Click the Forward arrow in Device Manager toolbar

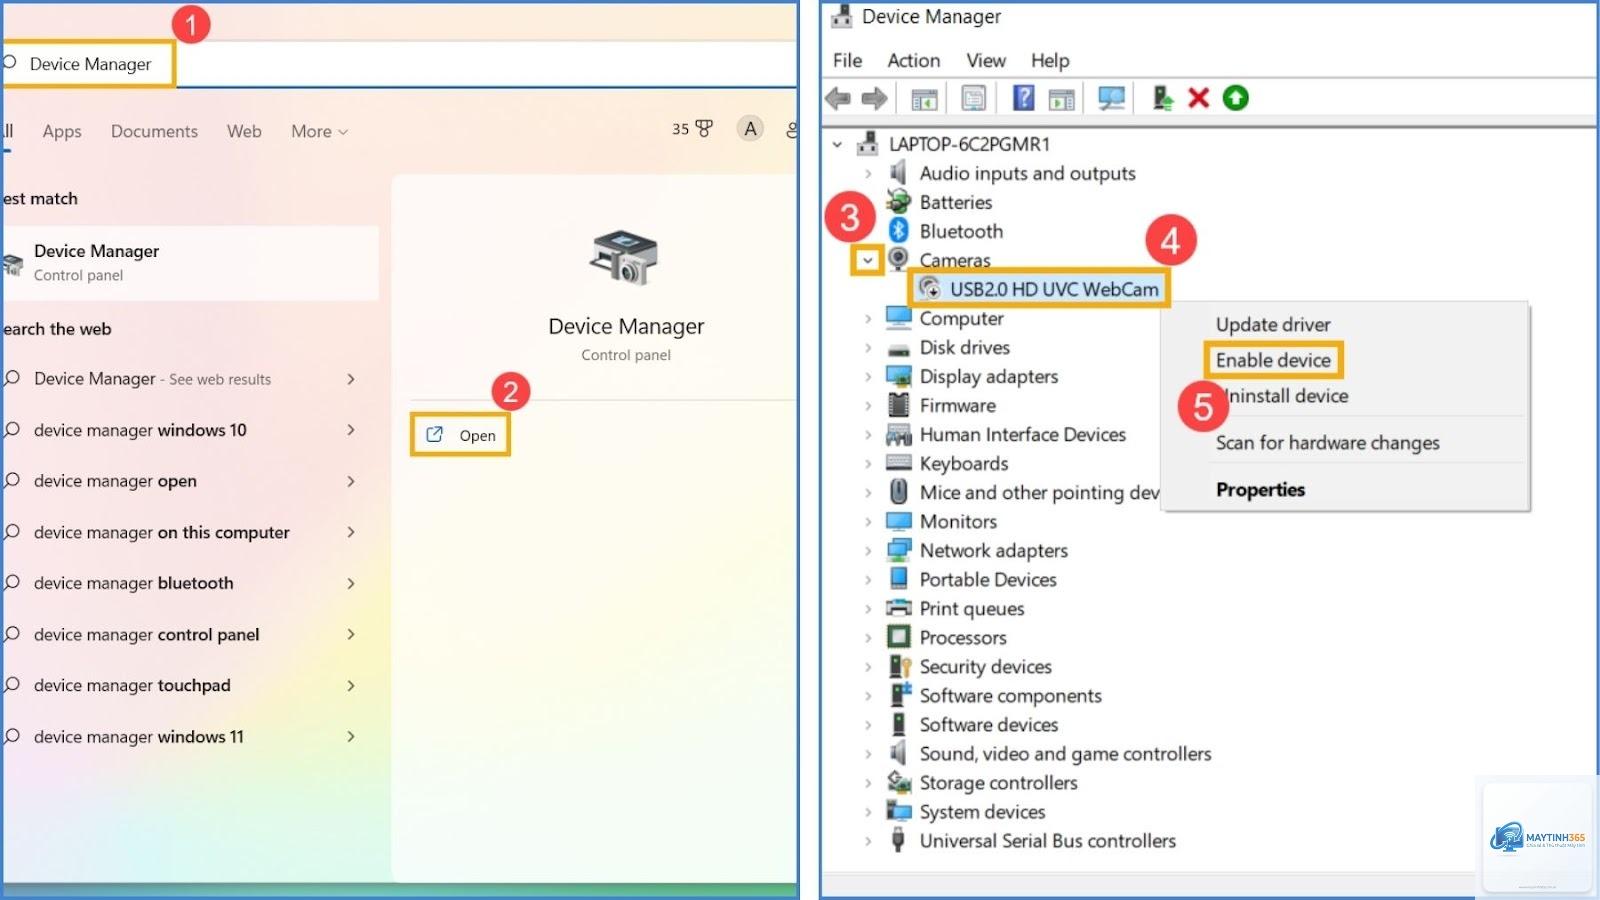pyautogui.click(x=874, y=98)
